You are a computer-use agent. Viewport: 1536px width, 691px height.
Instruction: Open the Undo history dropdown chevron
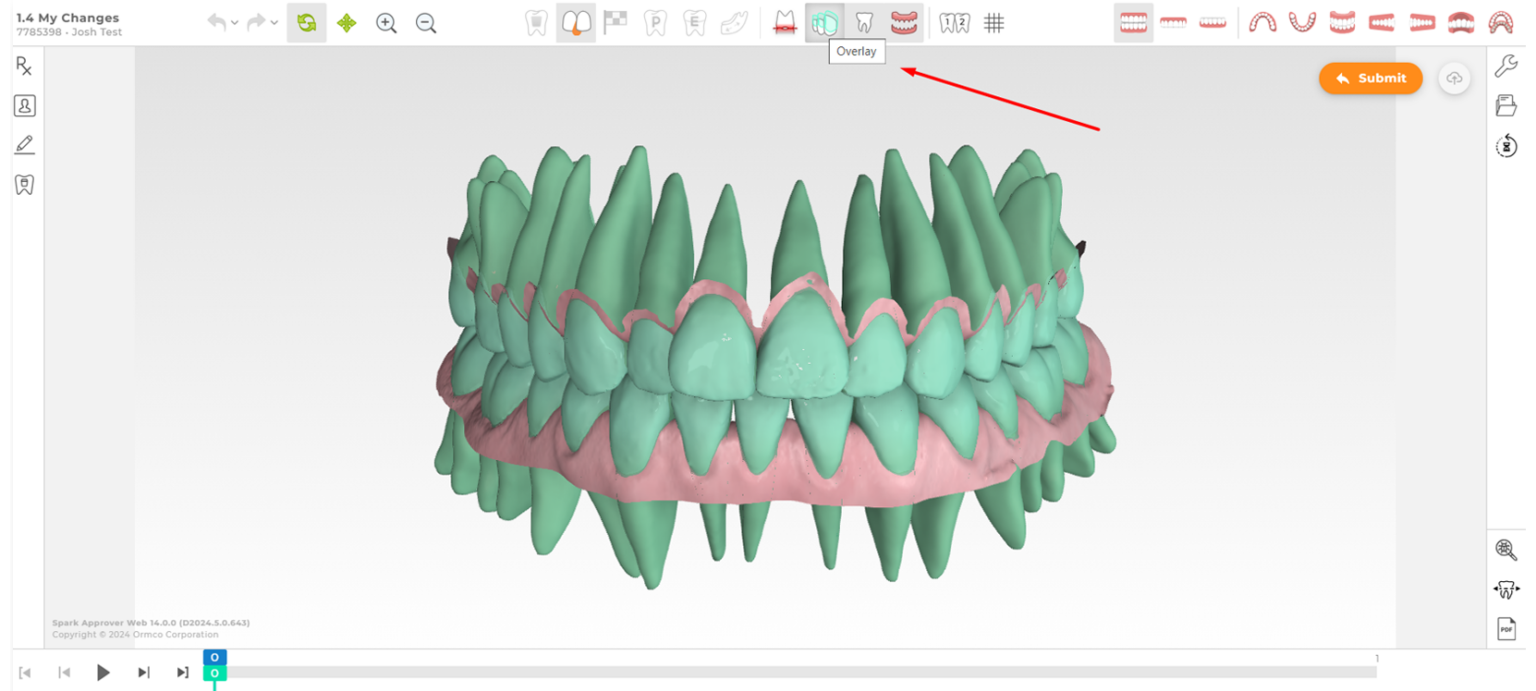[235, 23]
